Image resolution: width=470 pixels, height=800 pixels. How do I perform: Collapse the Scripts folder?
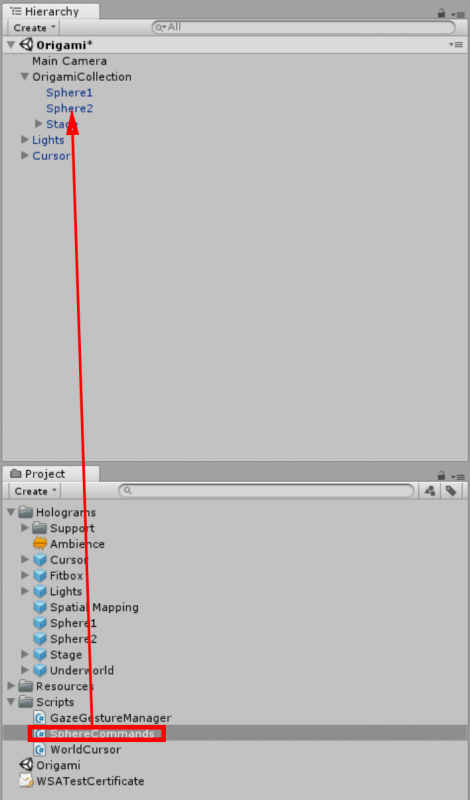11,702
